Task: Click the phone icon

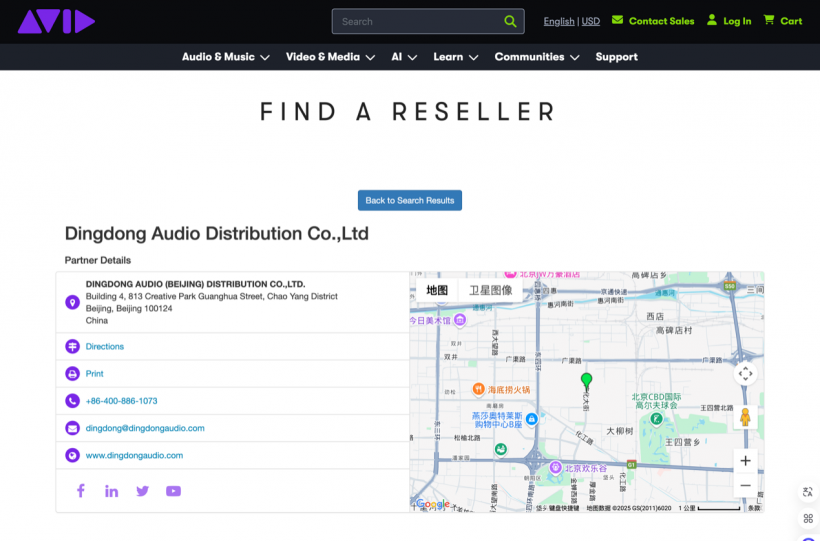Action: point(72,401)
